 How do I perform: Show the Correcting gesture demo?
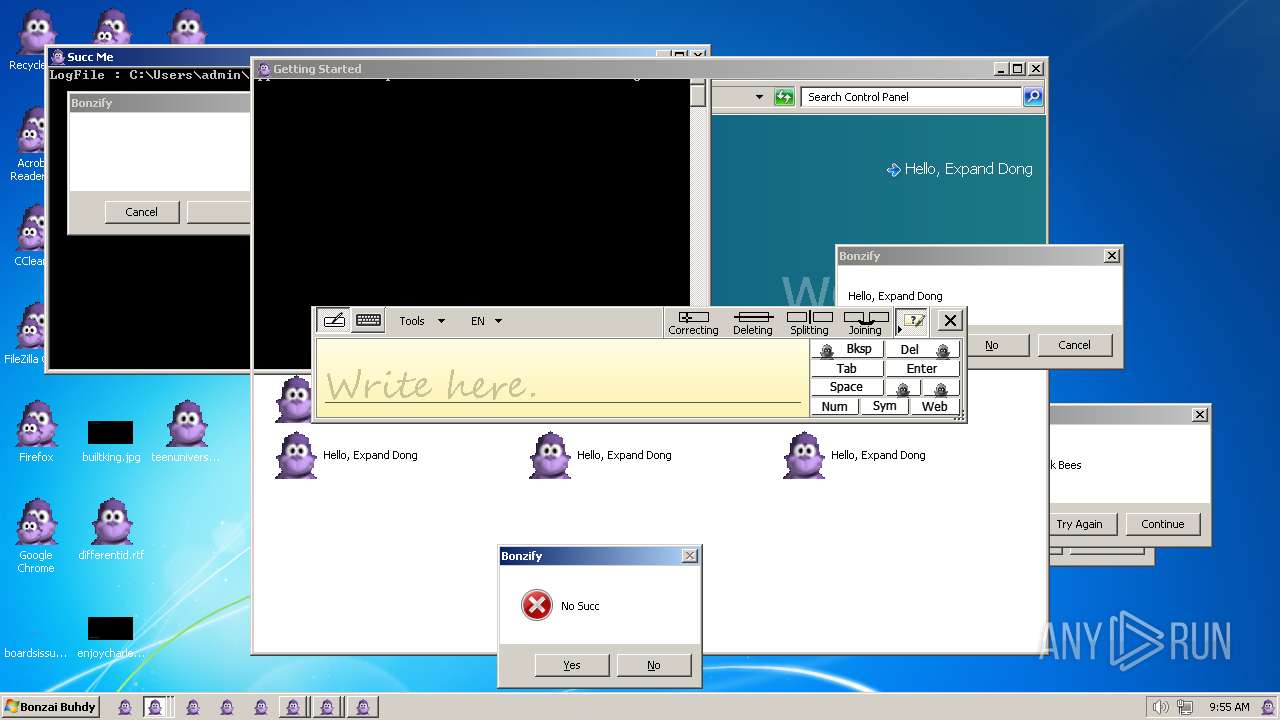[693, 322]
